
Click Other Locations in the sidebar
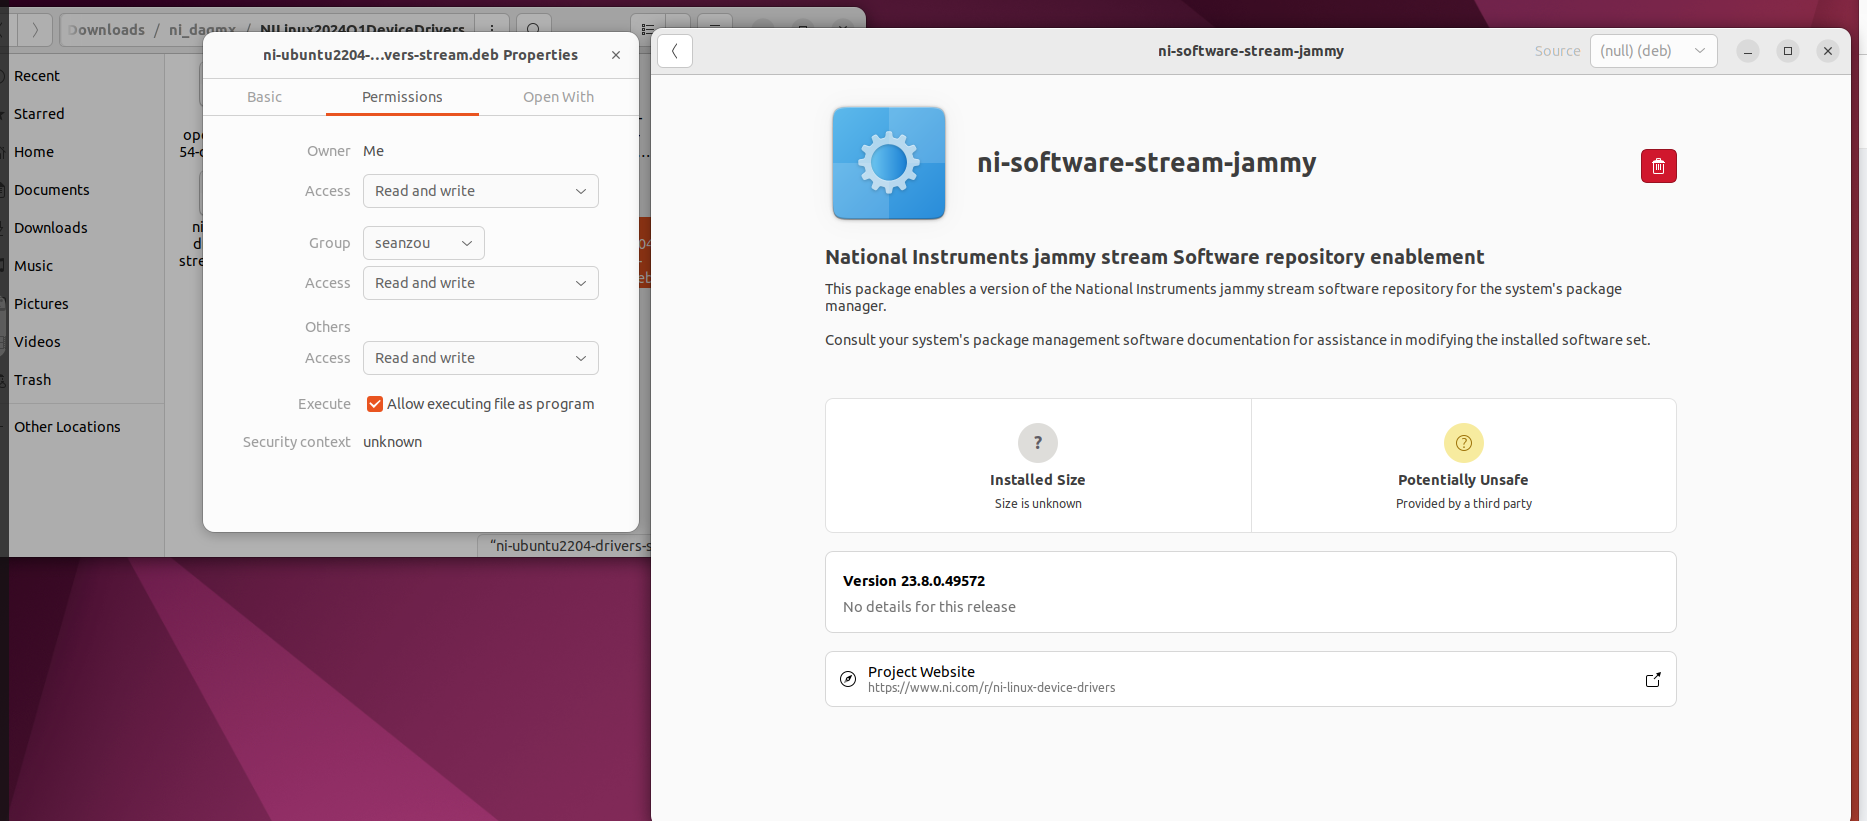point(67,427)
